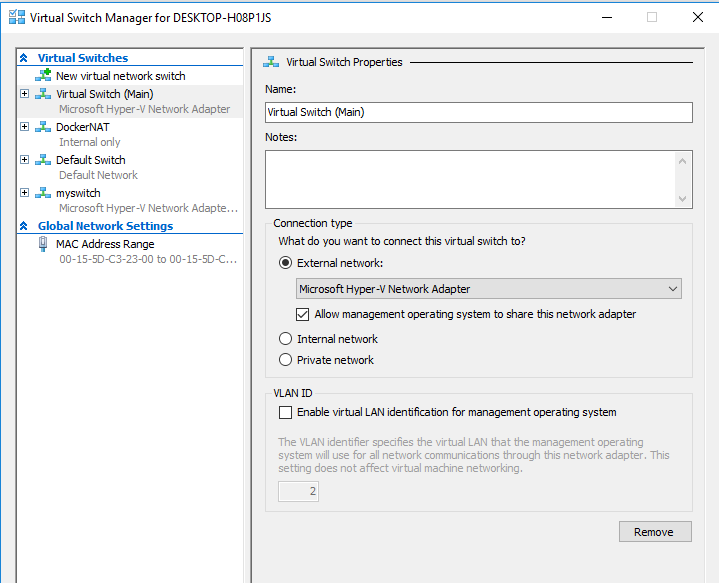
Task: Select DockerNAT in the switch list
Action: (x=83, y=127)
